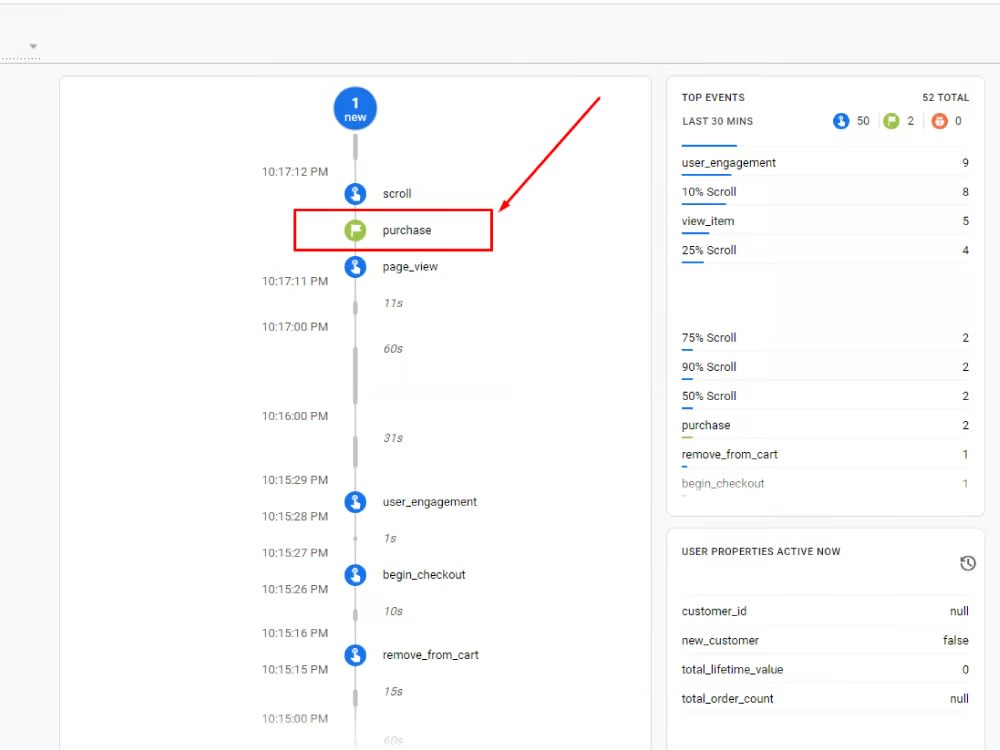Open the begin_checkout label in timeline
Image resolution: width=1000 pixels, height=750 pixels.
[x=423, y=575]
